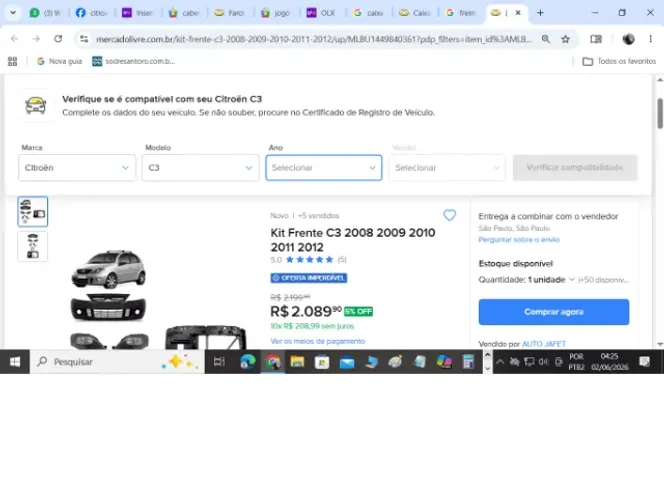The width and height of the screenshot is (664, 500).
Task: Reload the current page
Action: [58, 39]
